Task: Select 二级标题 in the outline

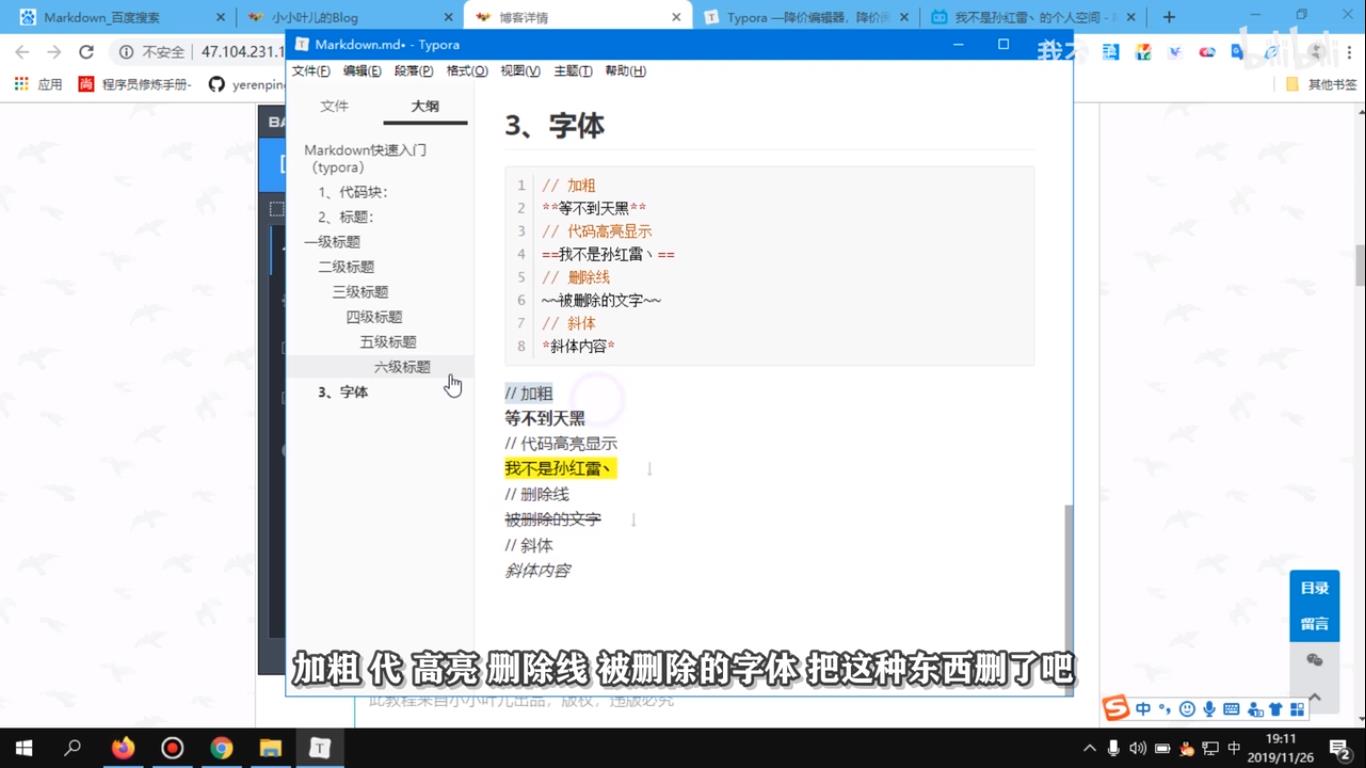Action: 346,267
